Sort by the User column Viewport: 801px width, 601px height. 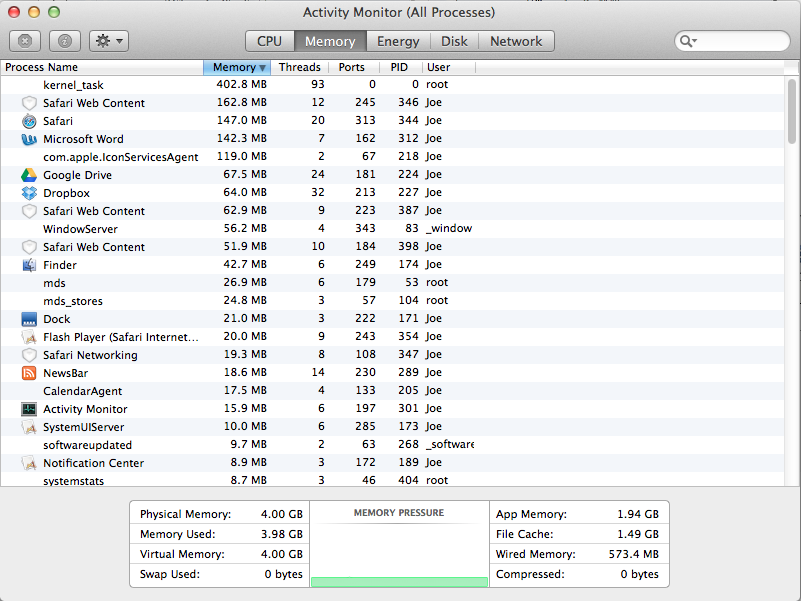tap(449, 67)
